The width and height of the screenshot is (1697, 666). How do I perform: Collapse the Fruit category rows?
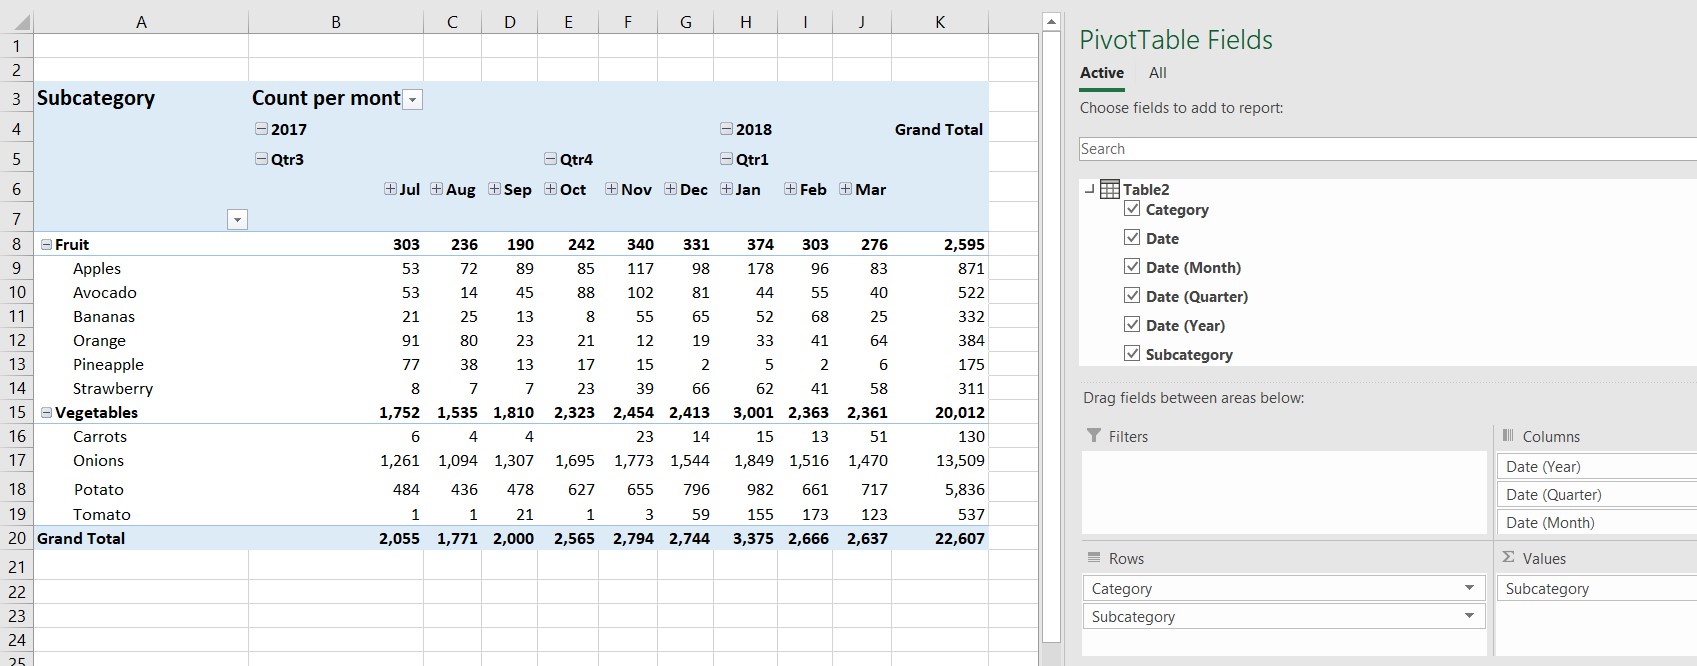(x=46, y=244)
